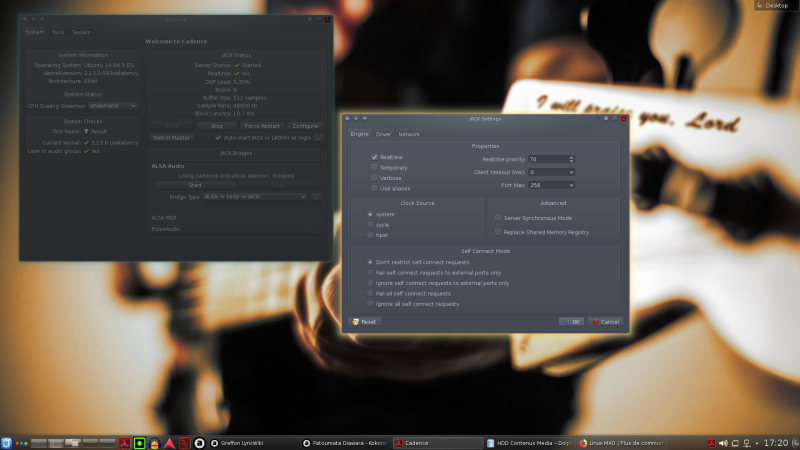This screenshot has height=450, width=800.
Task: Click the device notifier tray icon
Action: 735,443
